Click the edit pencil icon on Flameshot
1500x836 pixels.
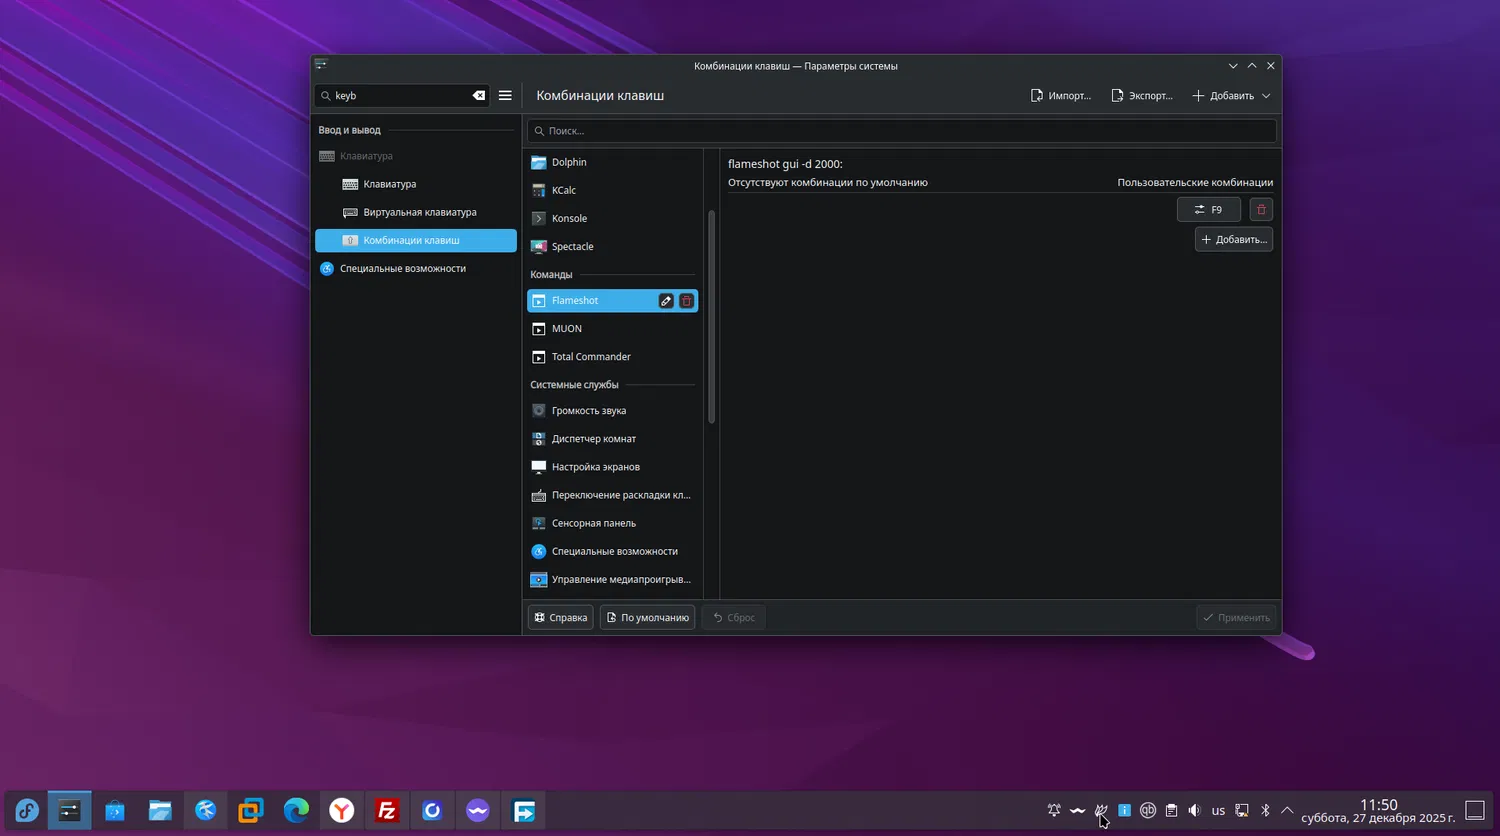coord(666,301)
